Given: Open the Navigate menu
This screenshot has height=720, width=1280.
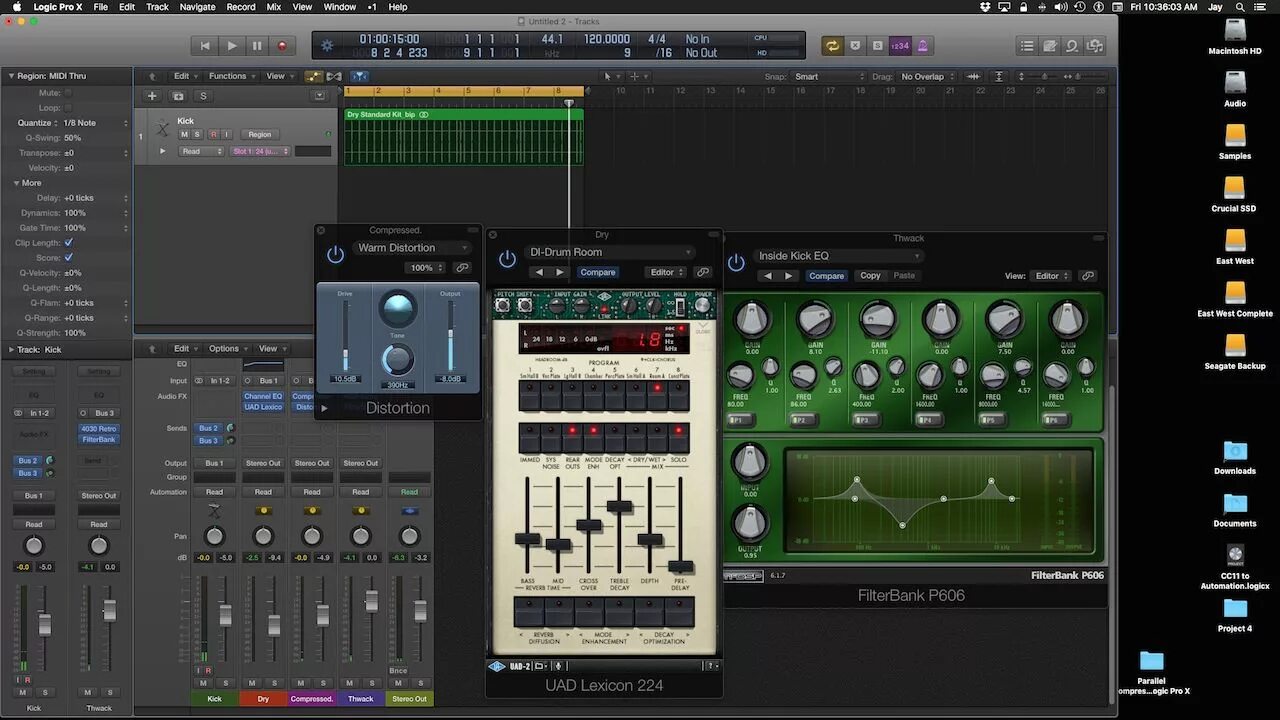Looking at the screenshot, I should (197, 7).
